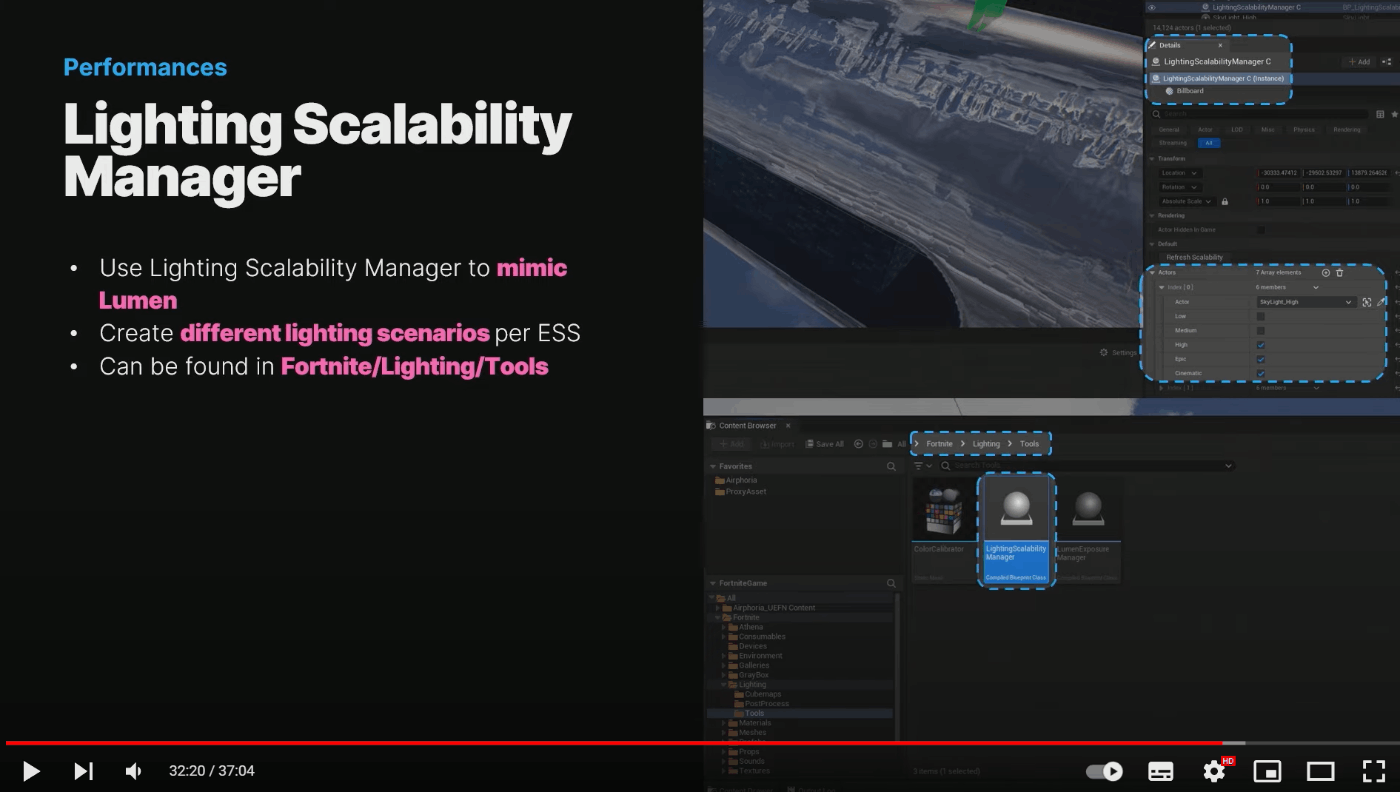Expand Index [ 1 ] entry
Image resolution: width=1400 pixels, height=792 pixels.
1162,388
